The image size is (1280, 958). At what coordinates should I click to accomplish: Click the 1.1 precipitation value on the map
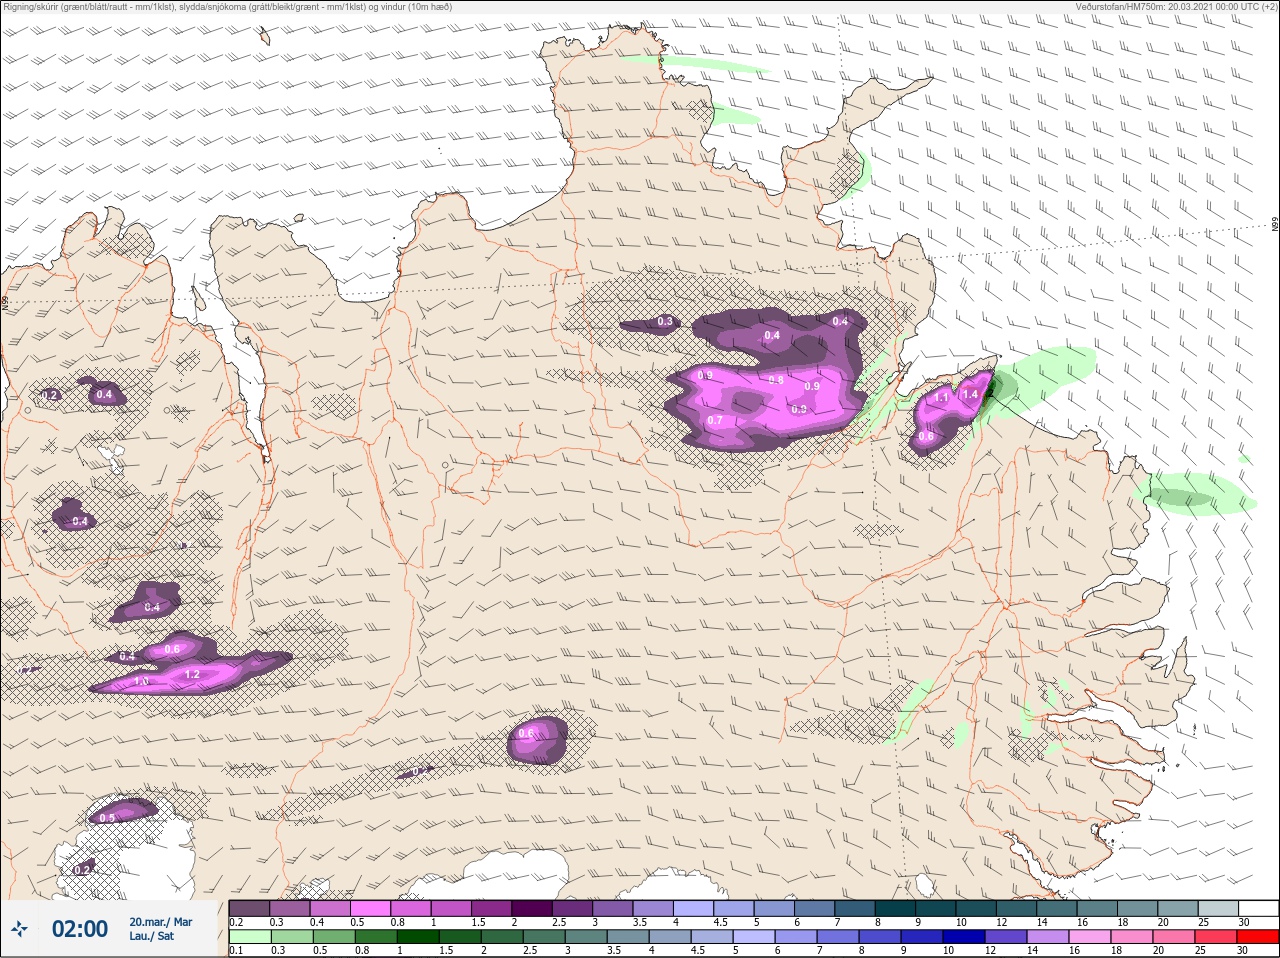[940, 398]
